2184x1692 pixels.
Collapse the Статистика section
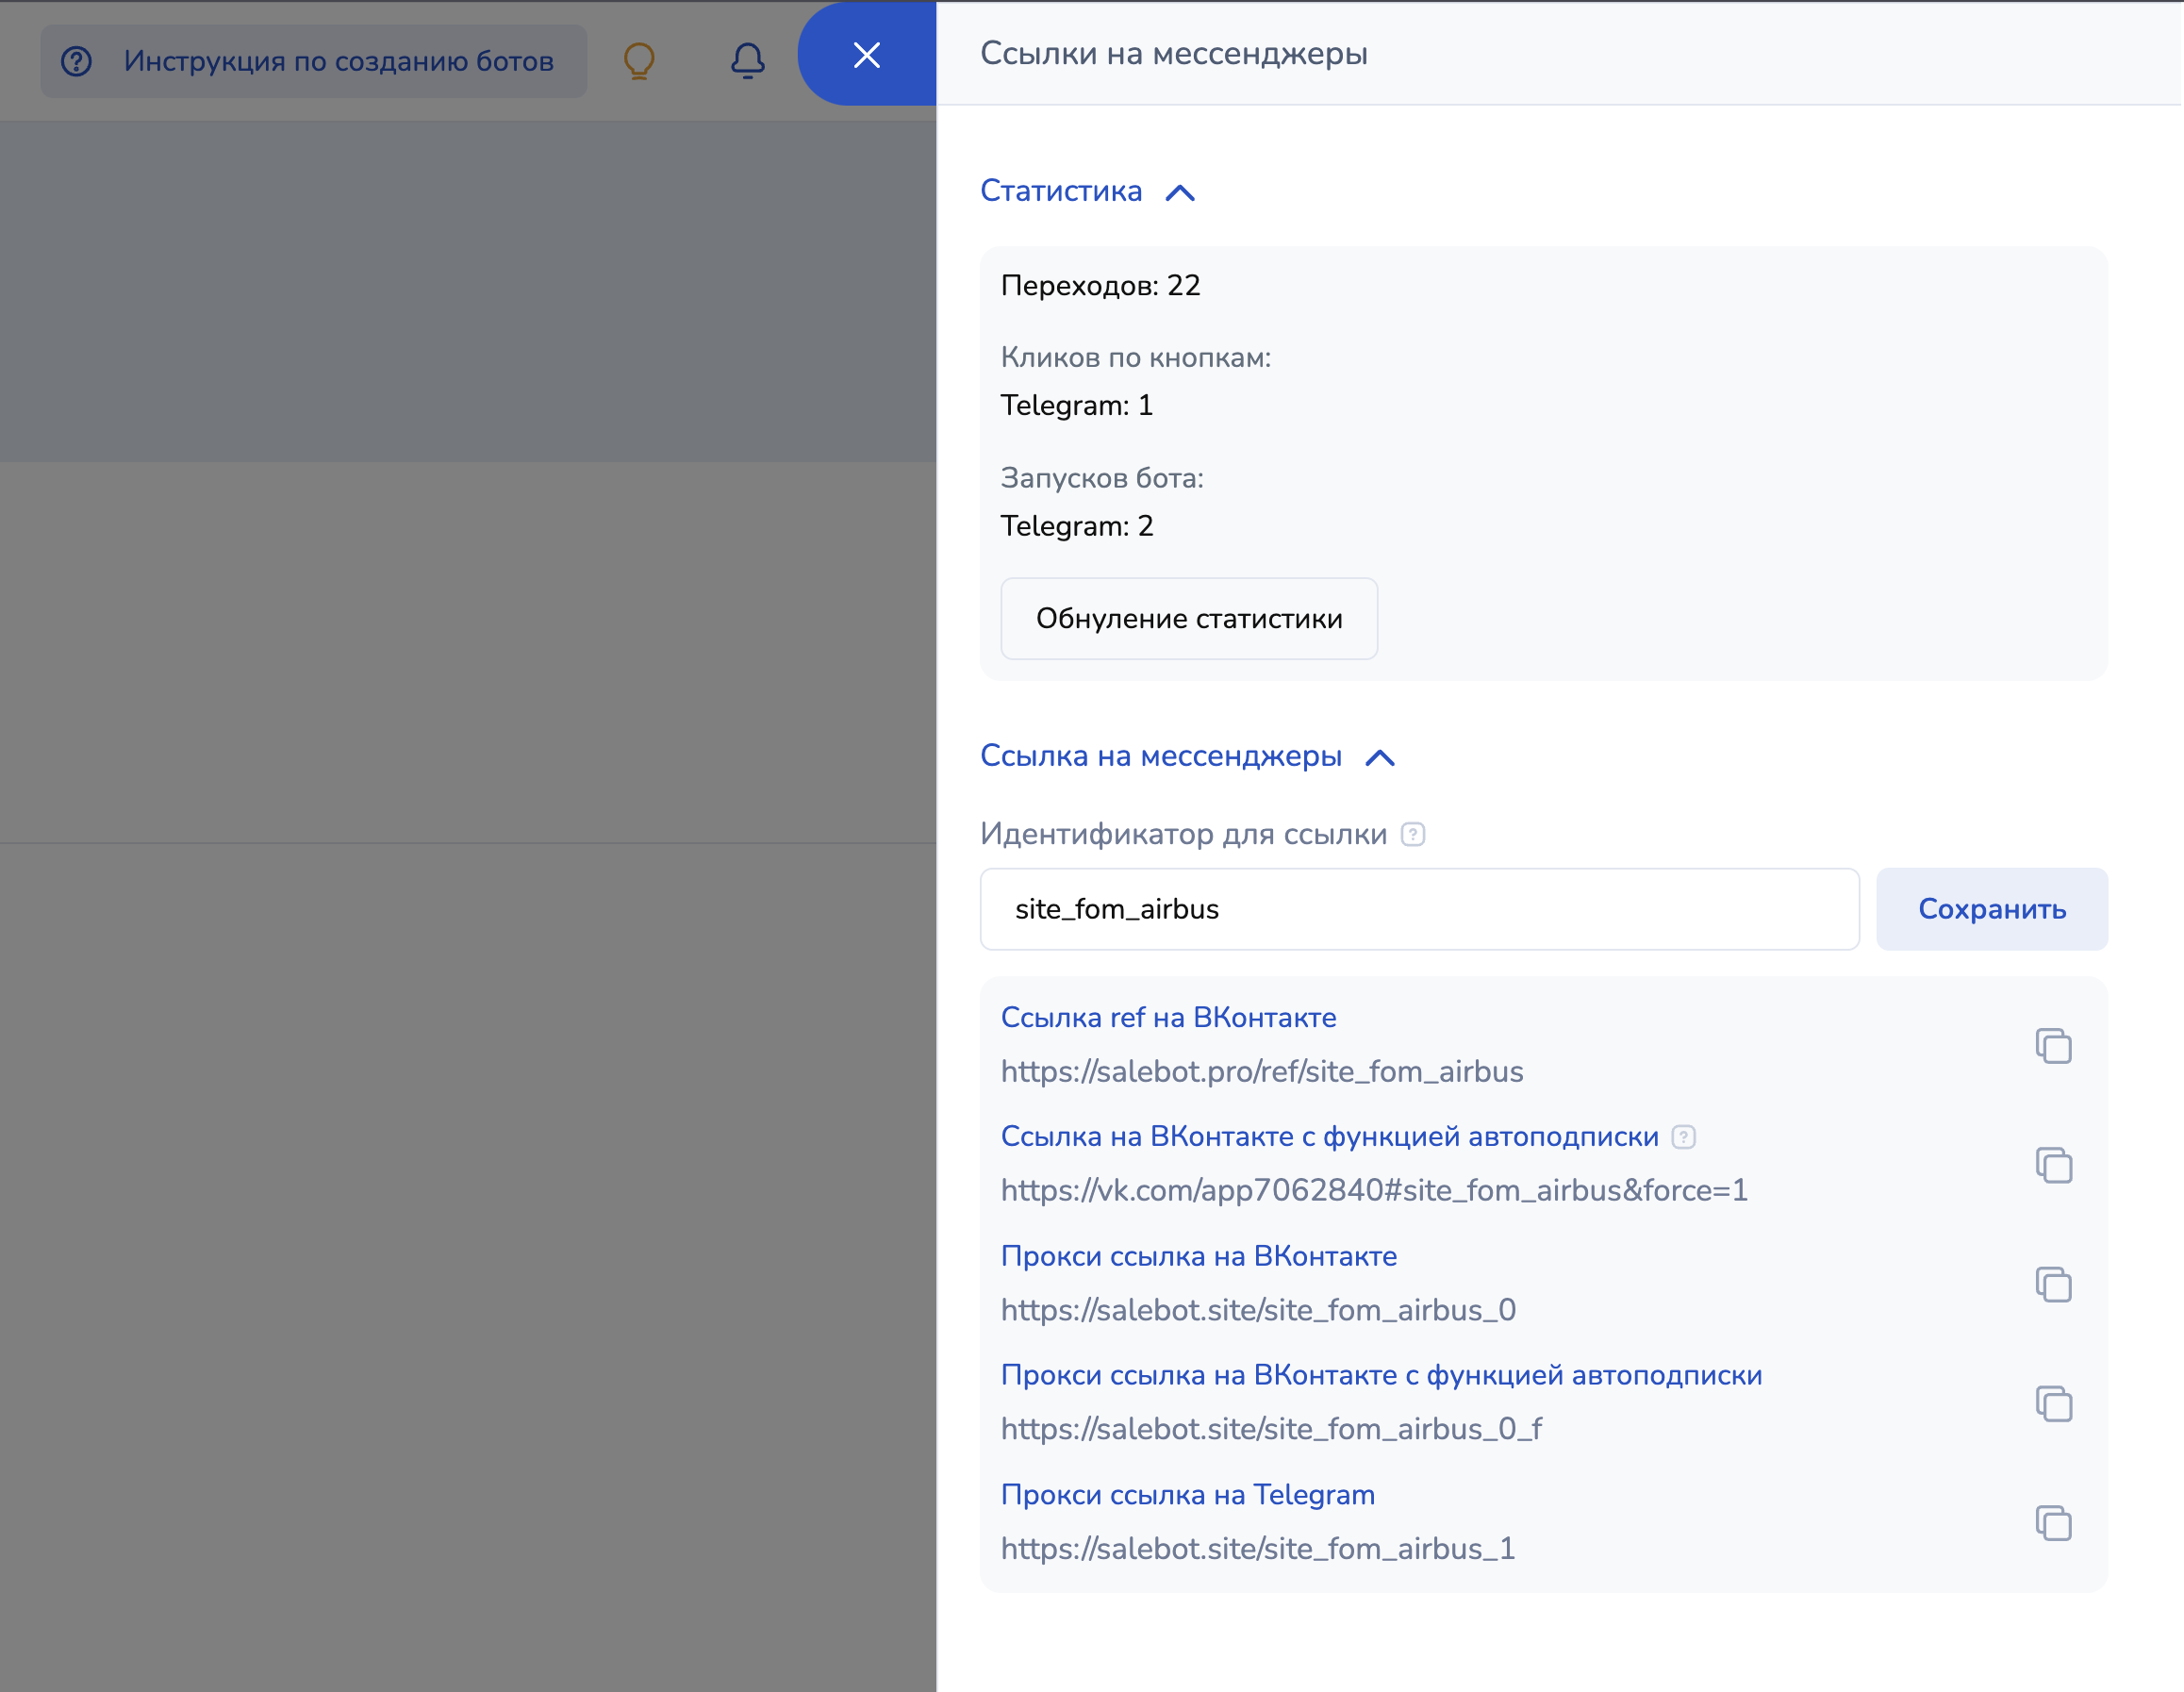point(1180,192)
